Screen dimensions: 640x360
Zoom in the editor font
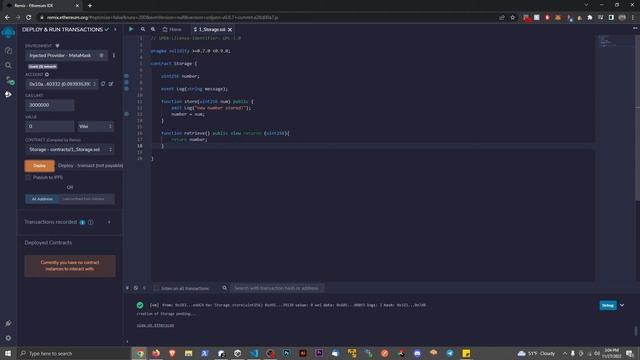153,29
